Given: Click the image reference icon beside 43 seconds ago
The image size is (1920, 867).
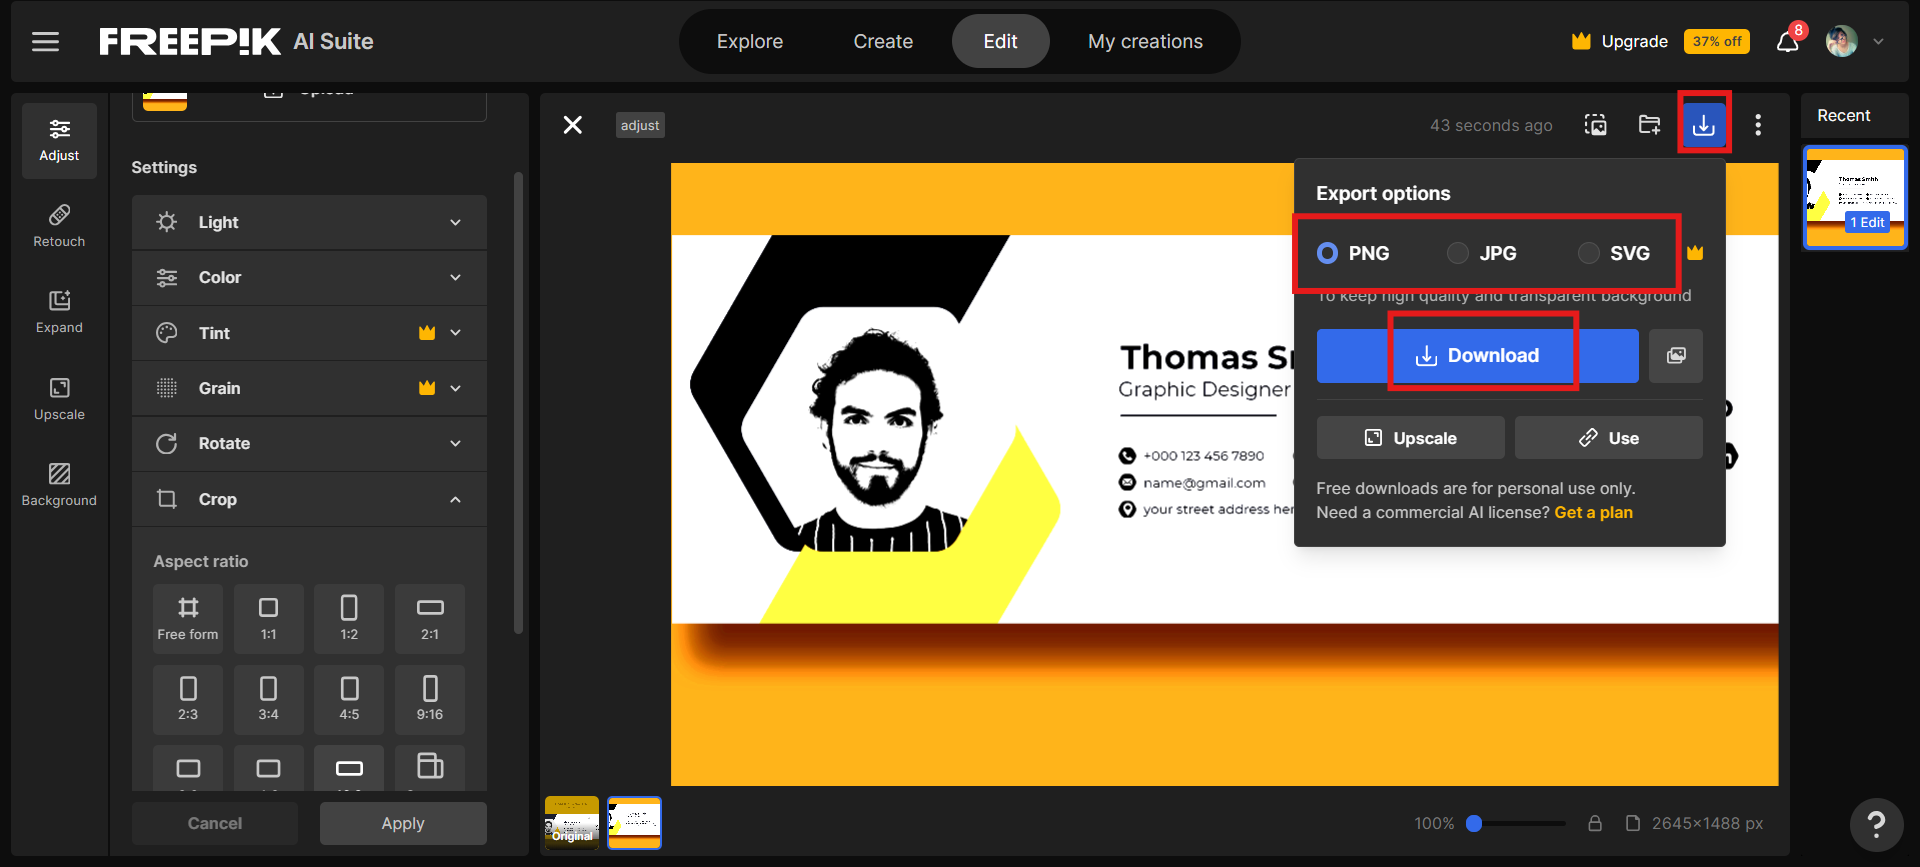Looking at the screenshot, I should click(1596, 125).
